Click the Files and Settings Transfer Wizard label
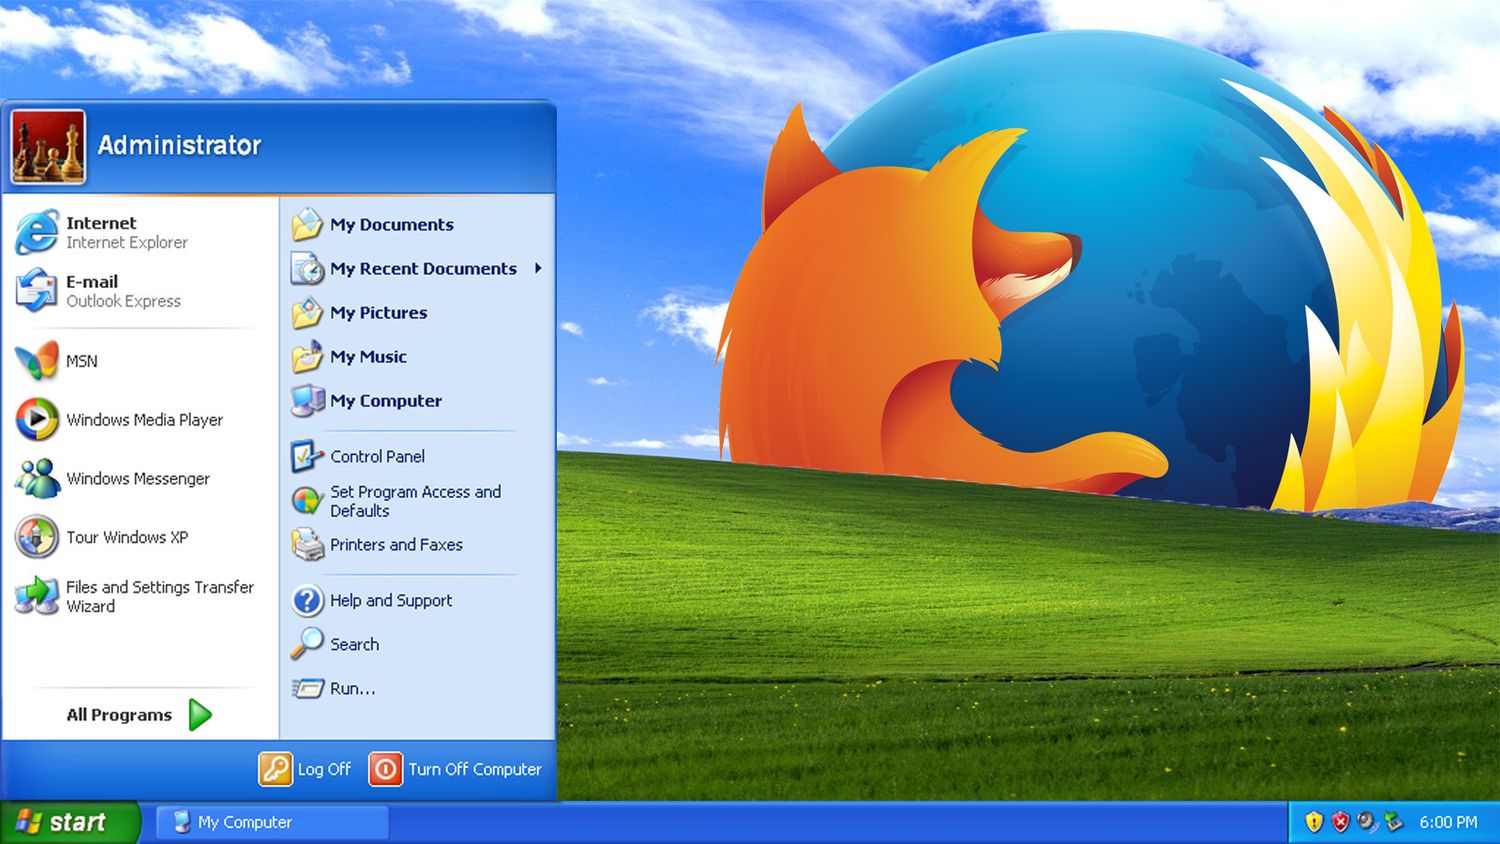Image resolution: width=1500 pixels, height=844 pixels. click(160, 596)
